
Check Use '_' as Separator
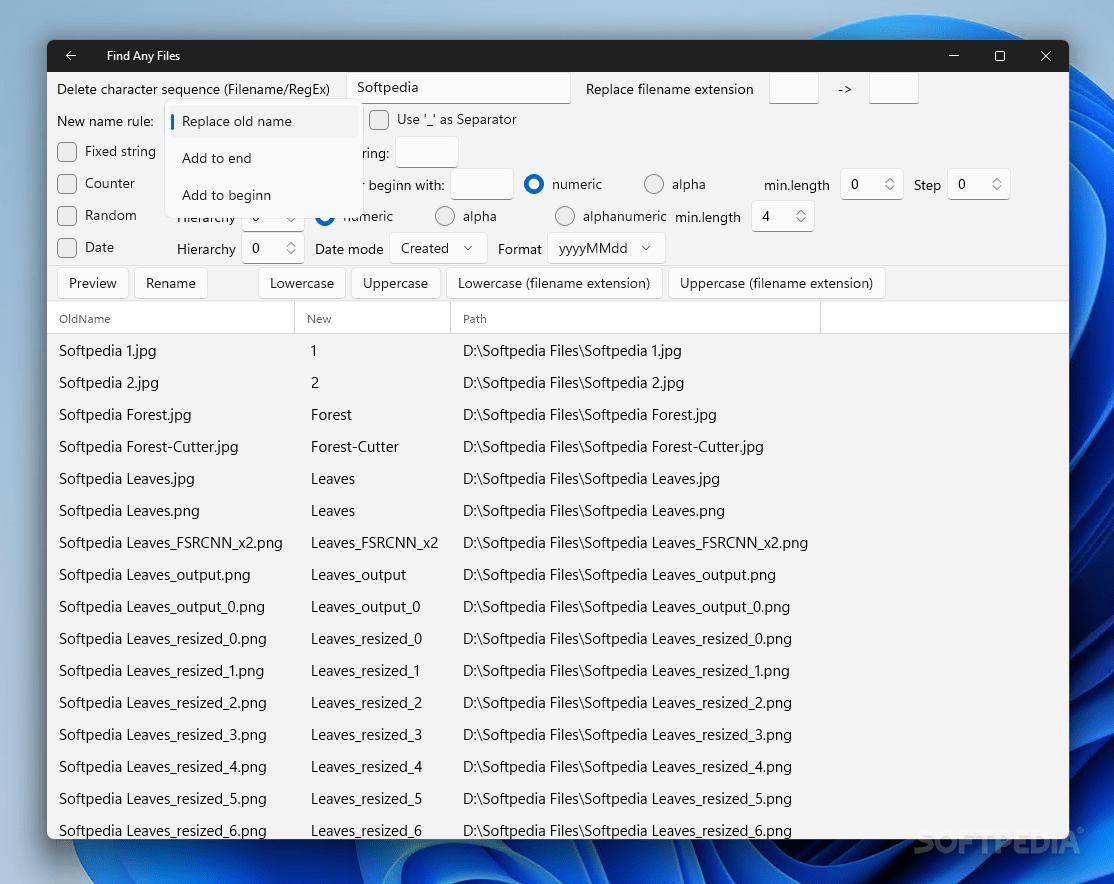click(x=379, y=119)
